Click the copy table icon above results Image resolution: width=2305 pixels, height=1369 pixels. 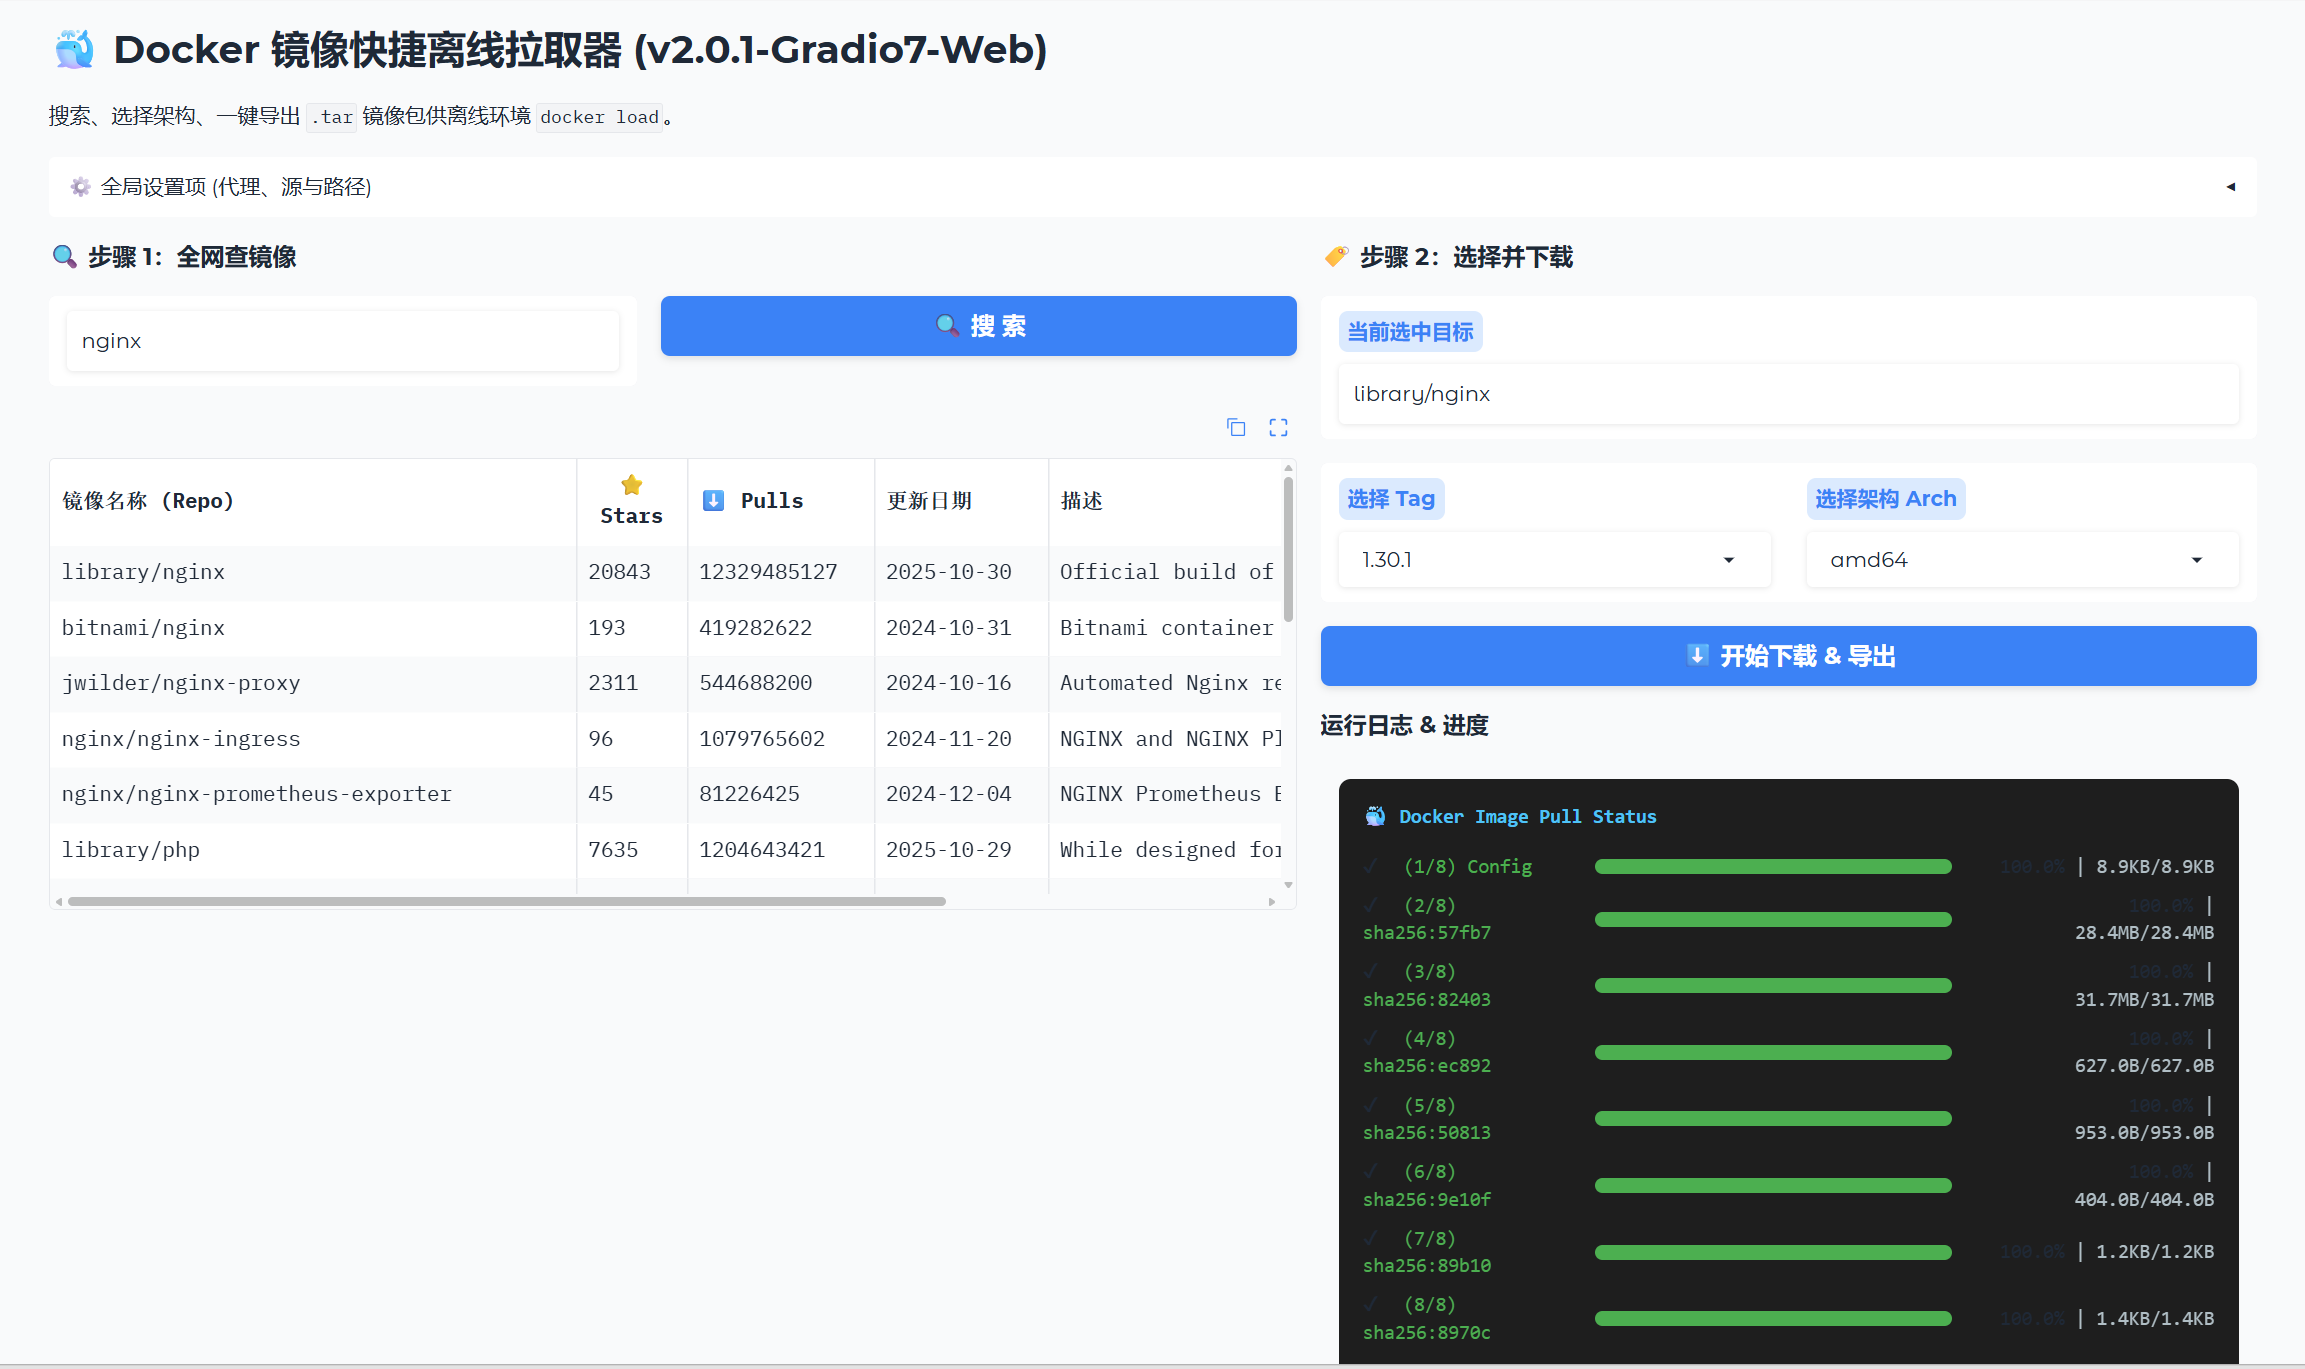coord(1236,428)
